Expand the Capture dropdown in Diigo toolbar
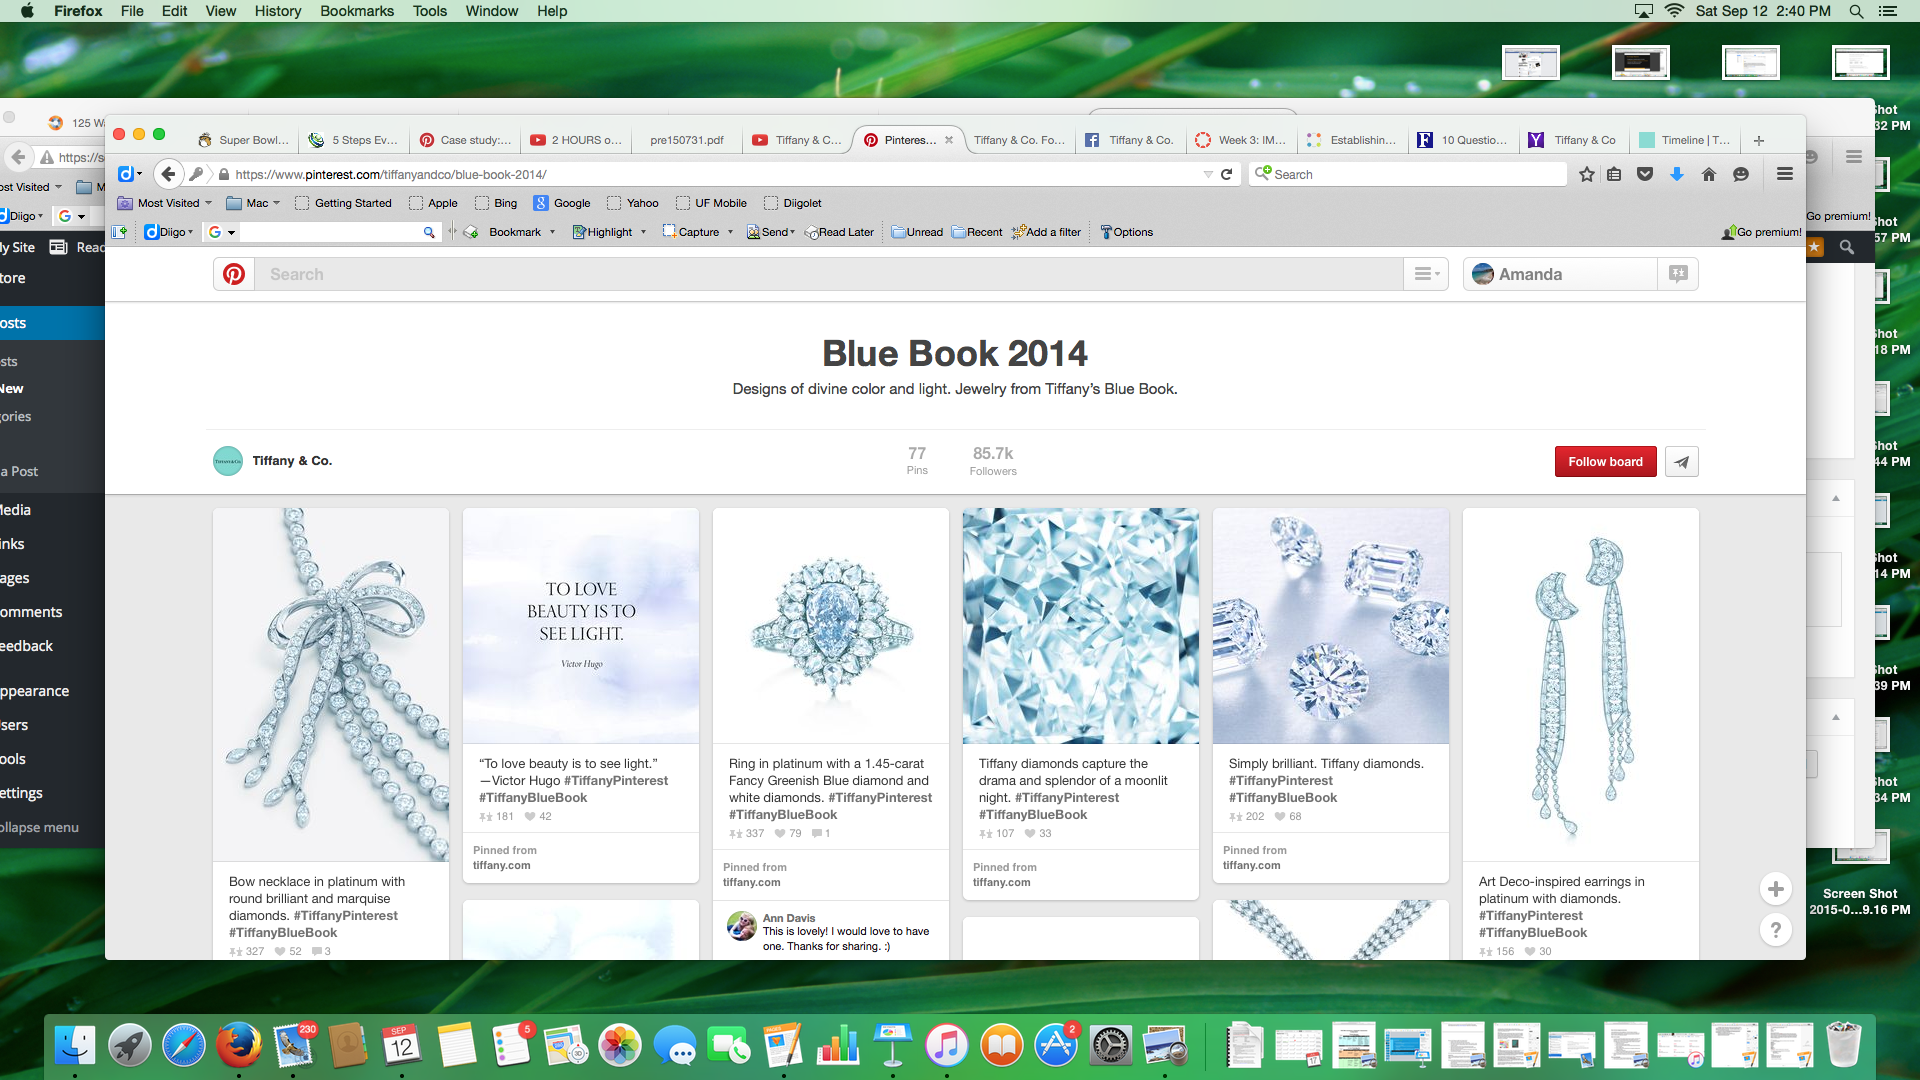 click(730, 232)
